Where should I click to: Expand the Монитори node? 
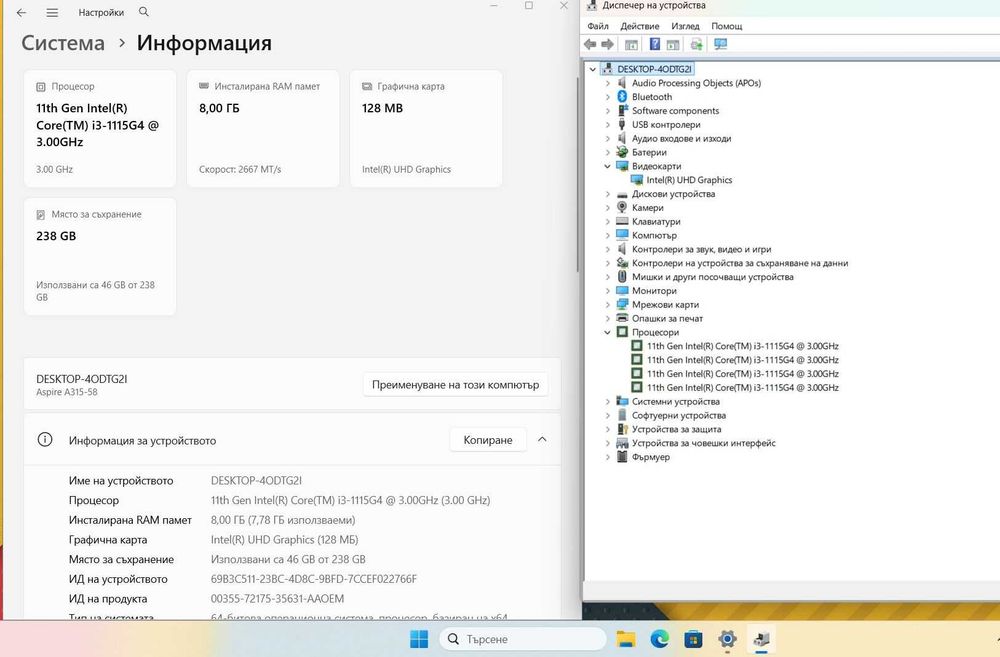pos(608,290)
